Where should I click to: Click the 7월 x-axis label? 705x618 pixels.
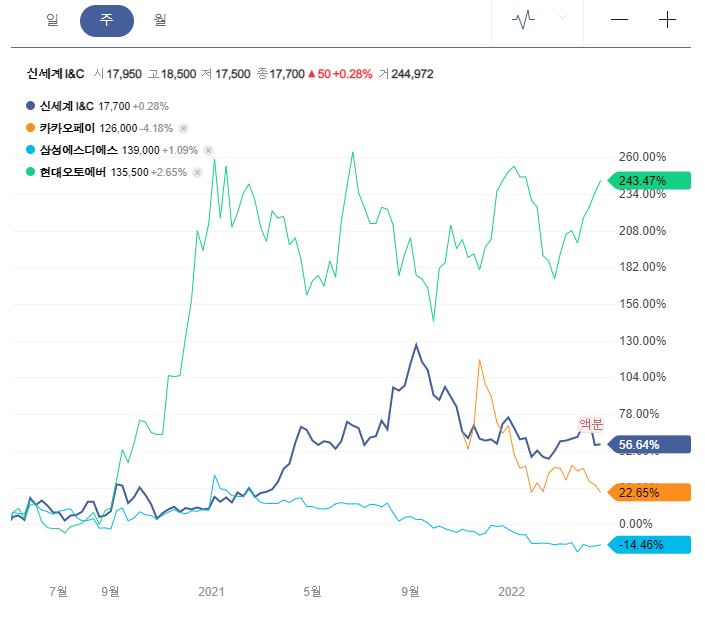[x=58, y=591]
